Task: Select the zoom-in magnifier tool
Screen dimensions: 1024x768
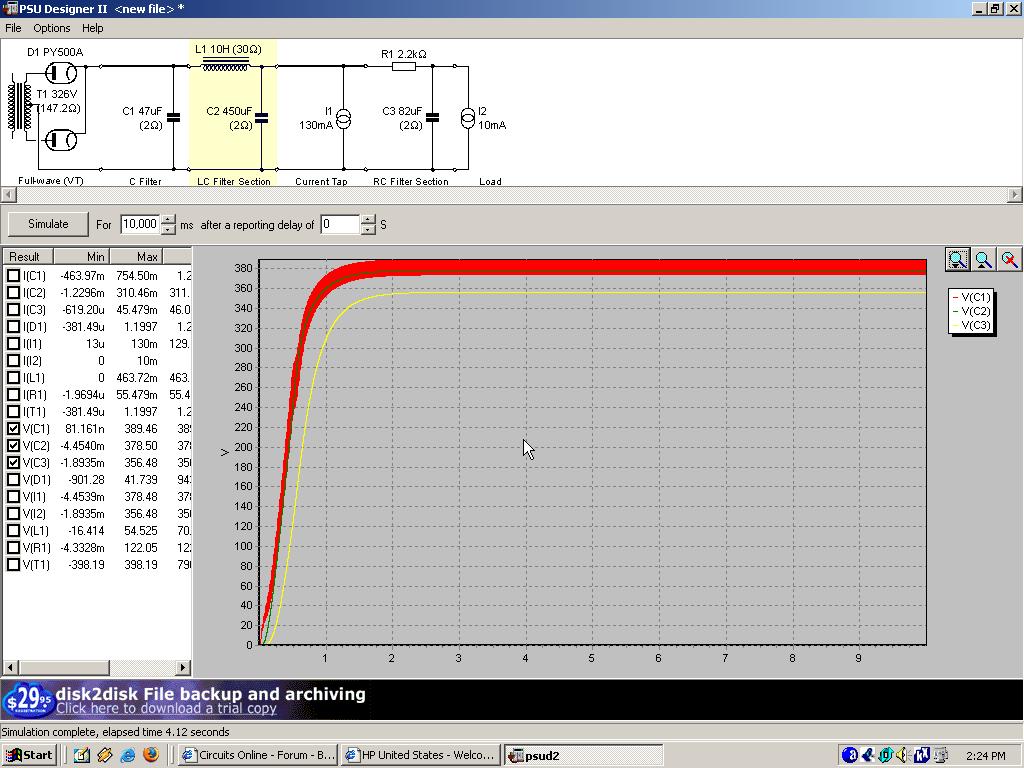Action: pos(957,260)
